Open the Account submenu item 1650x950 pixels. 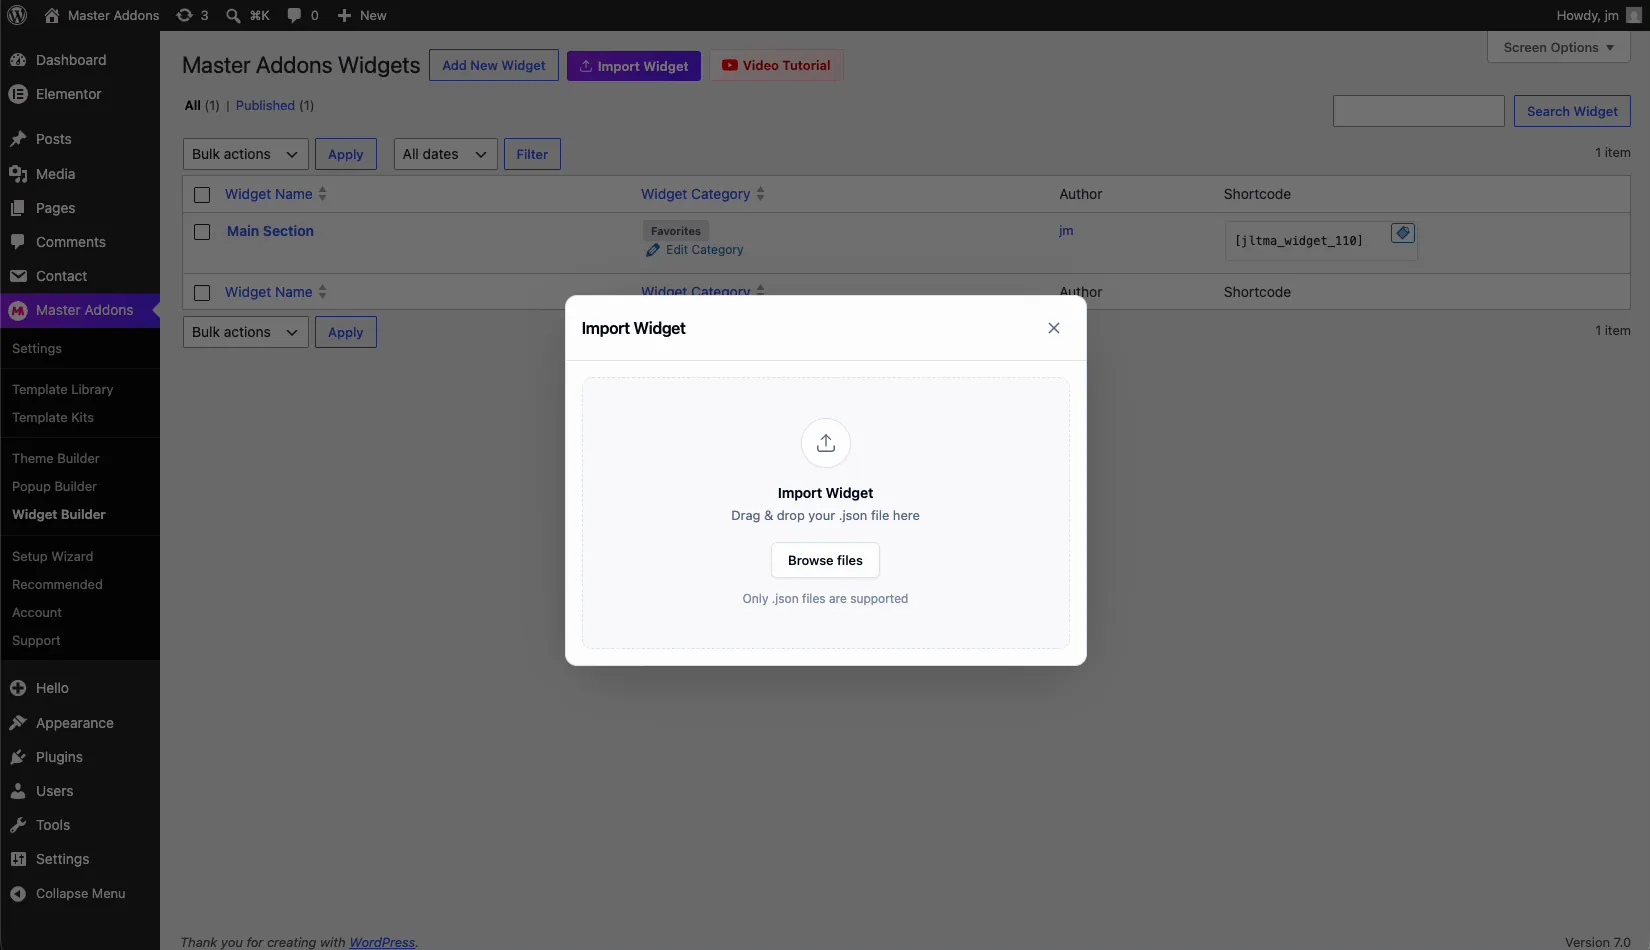click(x=37, y=612)
